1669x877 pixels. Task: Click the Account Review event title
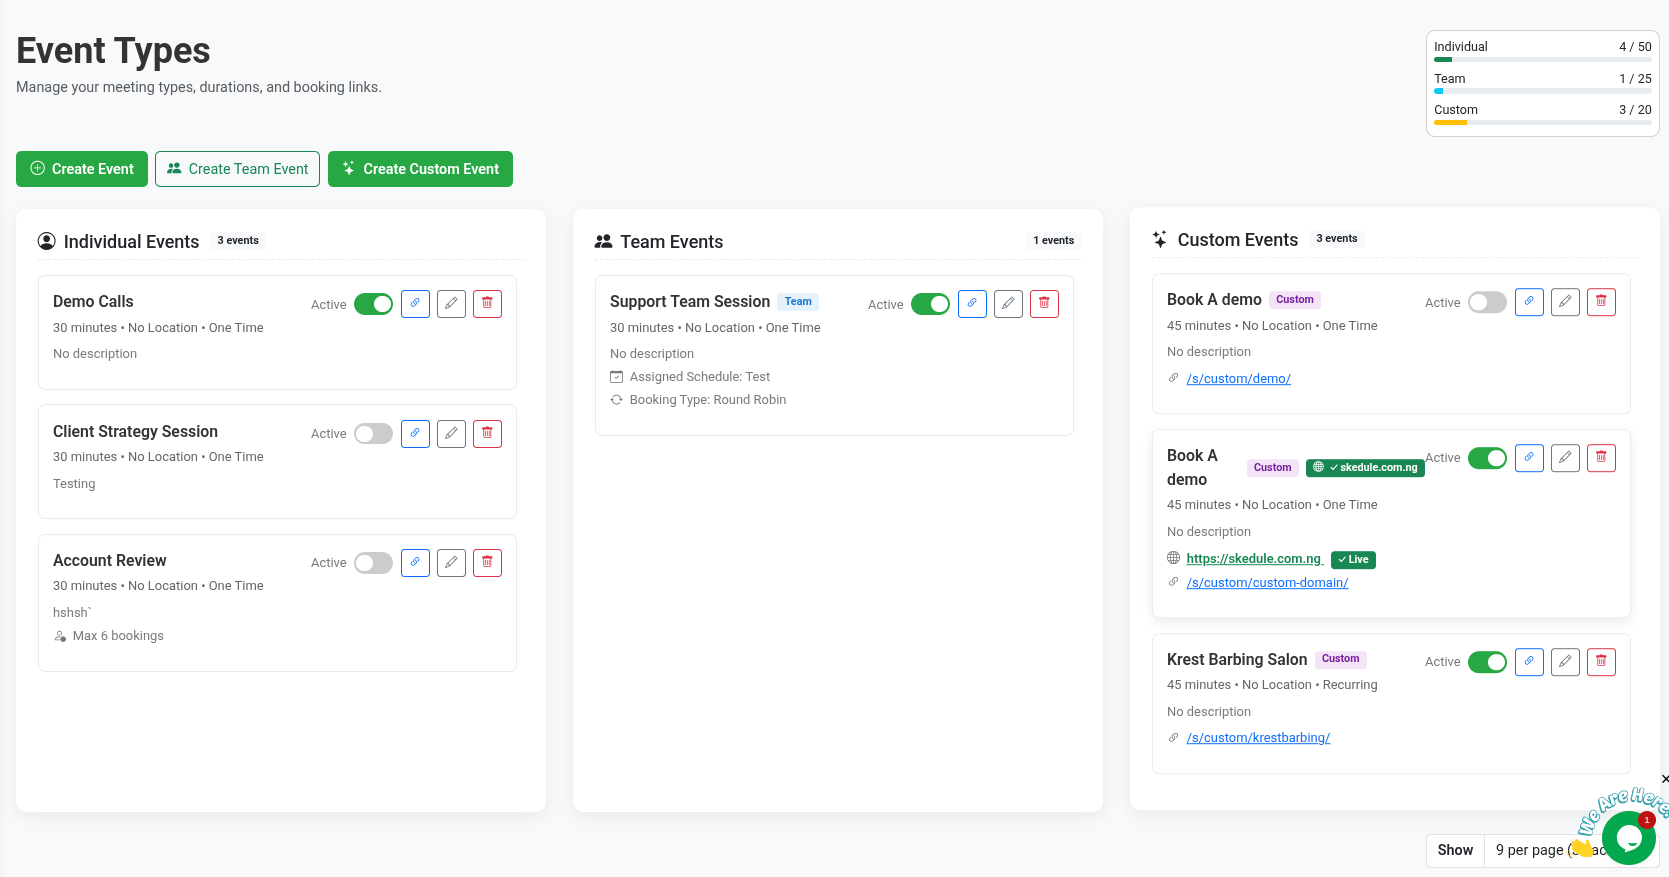click(x=109, y=561)
